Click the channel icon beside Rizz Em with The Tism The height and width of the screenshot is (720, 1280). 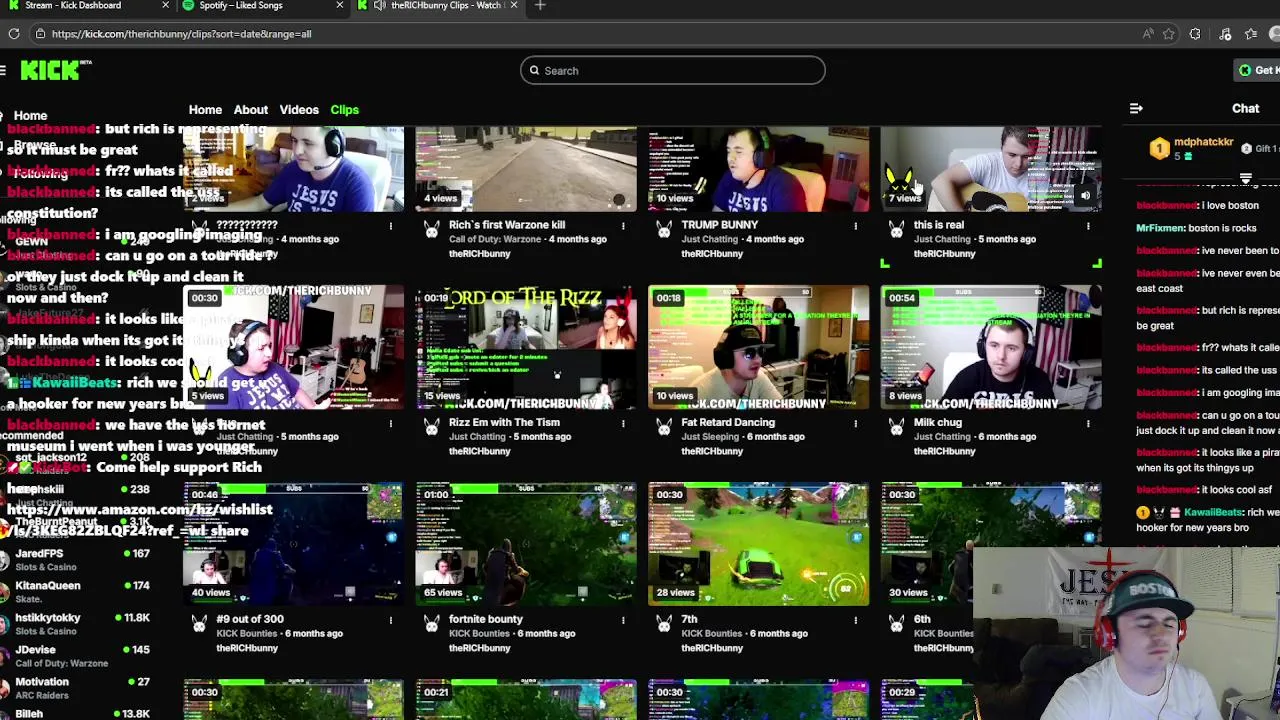pyautogui.click(x=431, y=427)
